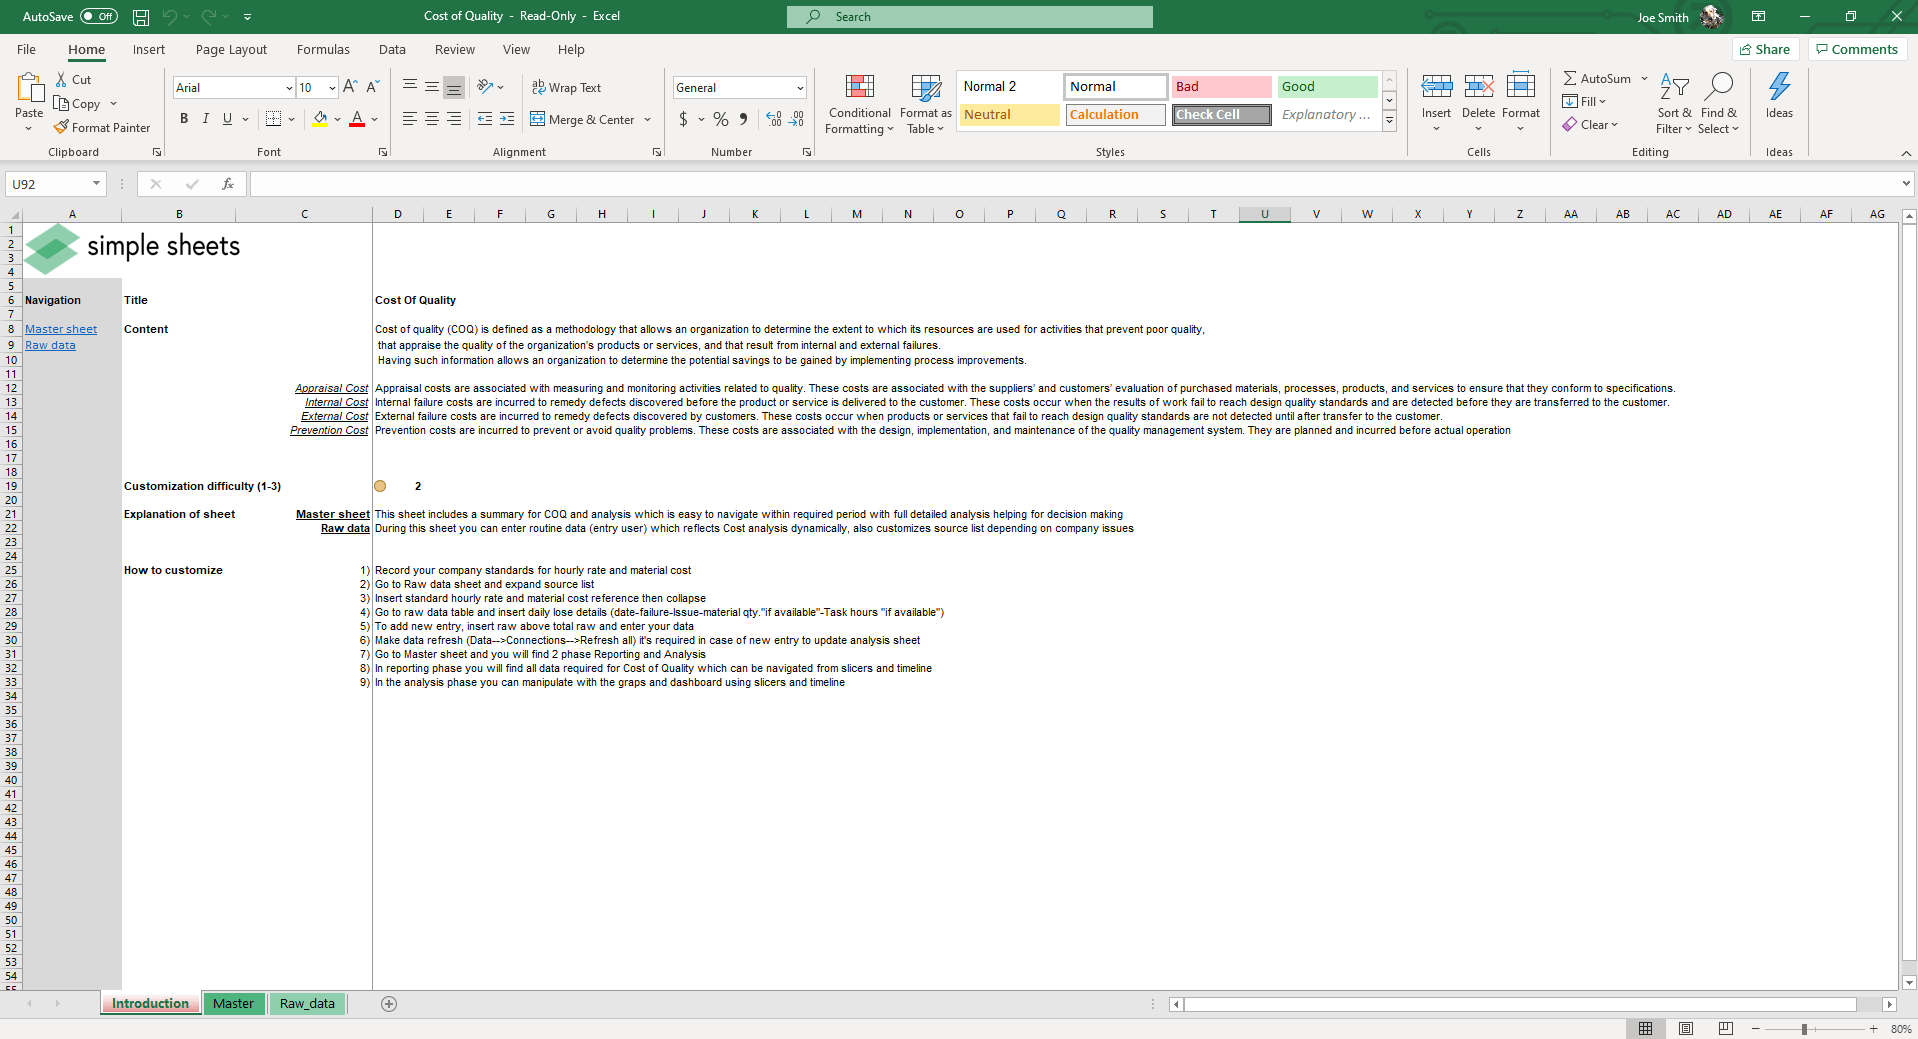1918x1039 pixels.
Task: Expand the formula bar
Action: coord(1906,184)
